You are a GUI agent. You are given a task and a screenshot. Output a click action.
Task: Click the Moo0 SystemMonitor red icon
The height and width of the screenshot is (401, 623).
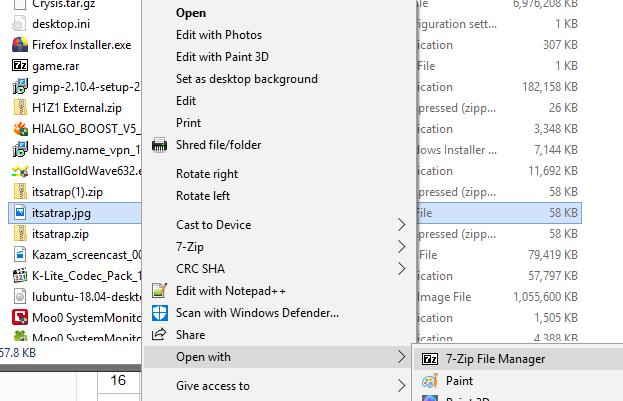pos(20,317)
